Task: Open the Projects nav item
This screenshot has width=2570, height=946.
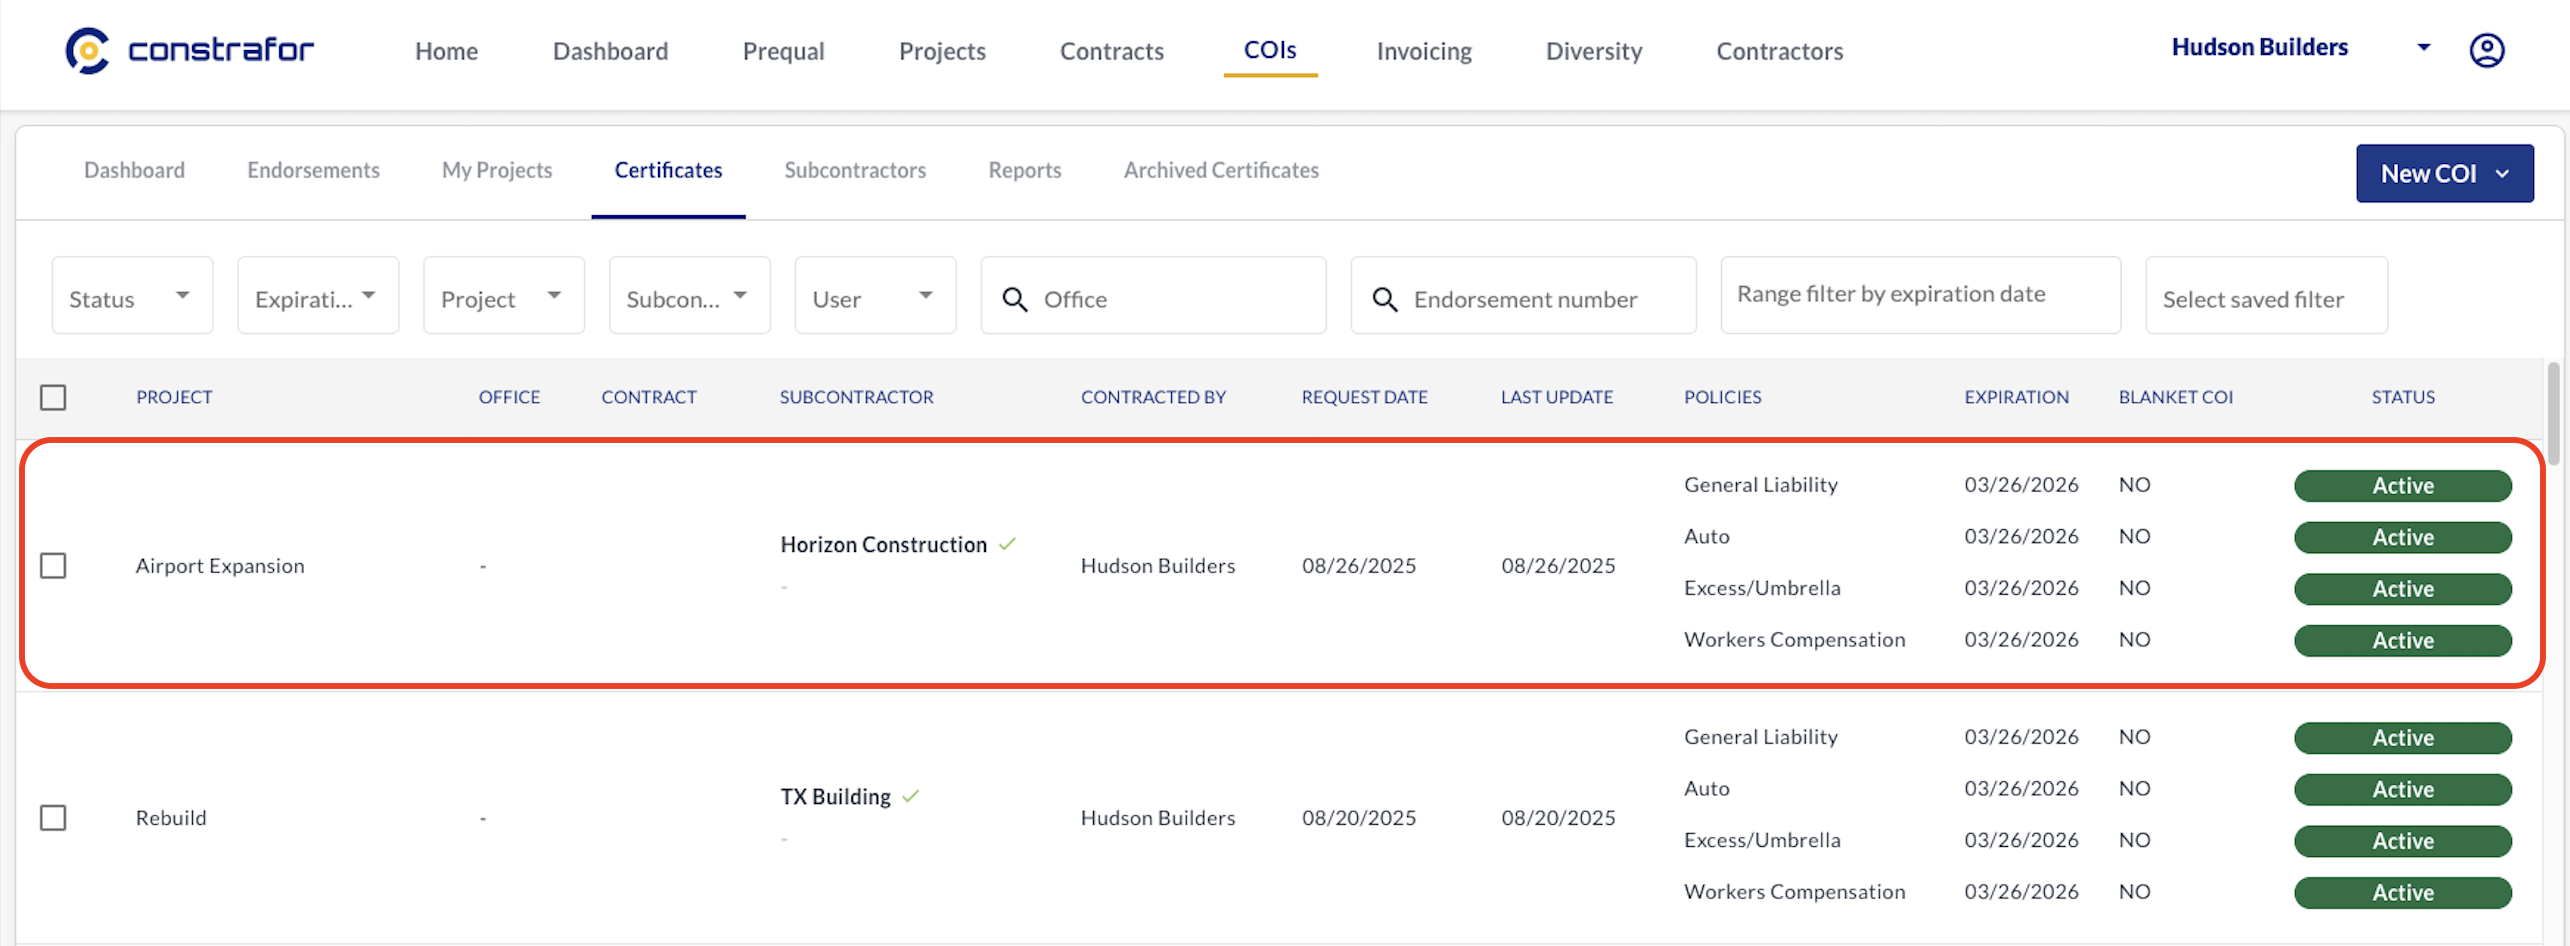Action: tap(942, 51)
